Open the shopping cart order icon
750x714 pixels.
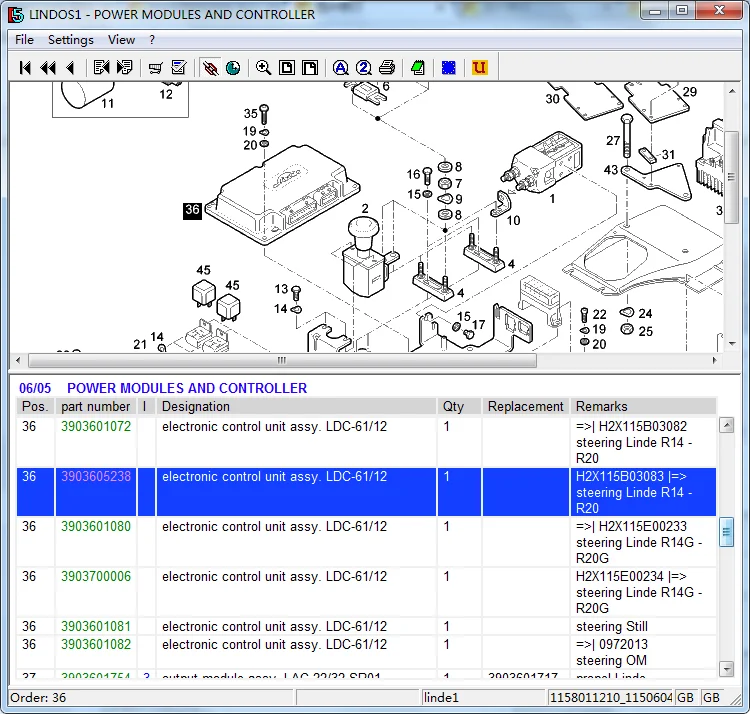pos(155,68)
